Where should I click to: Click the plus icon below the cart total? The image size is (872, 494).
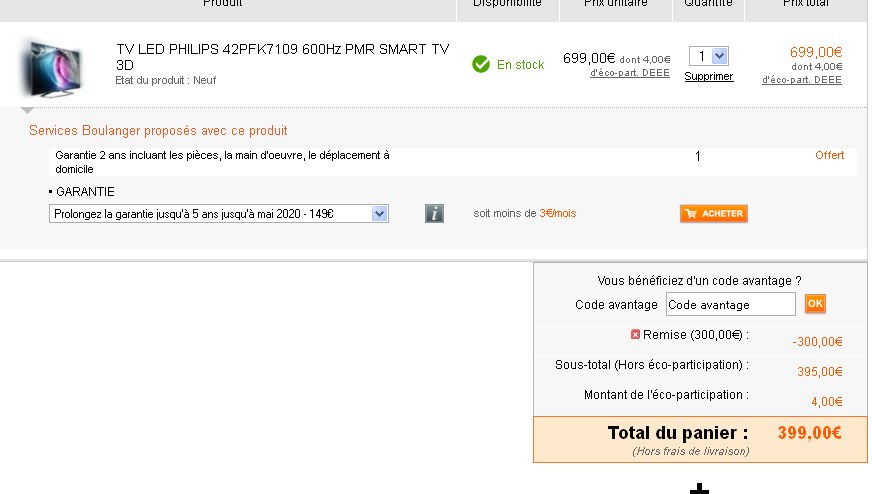699,489
